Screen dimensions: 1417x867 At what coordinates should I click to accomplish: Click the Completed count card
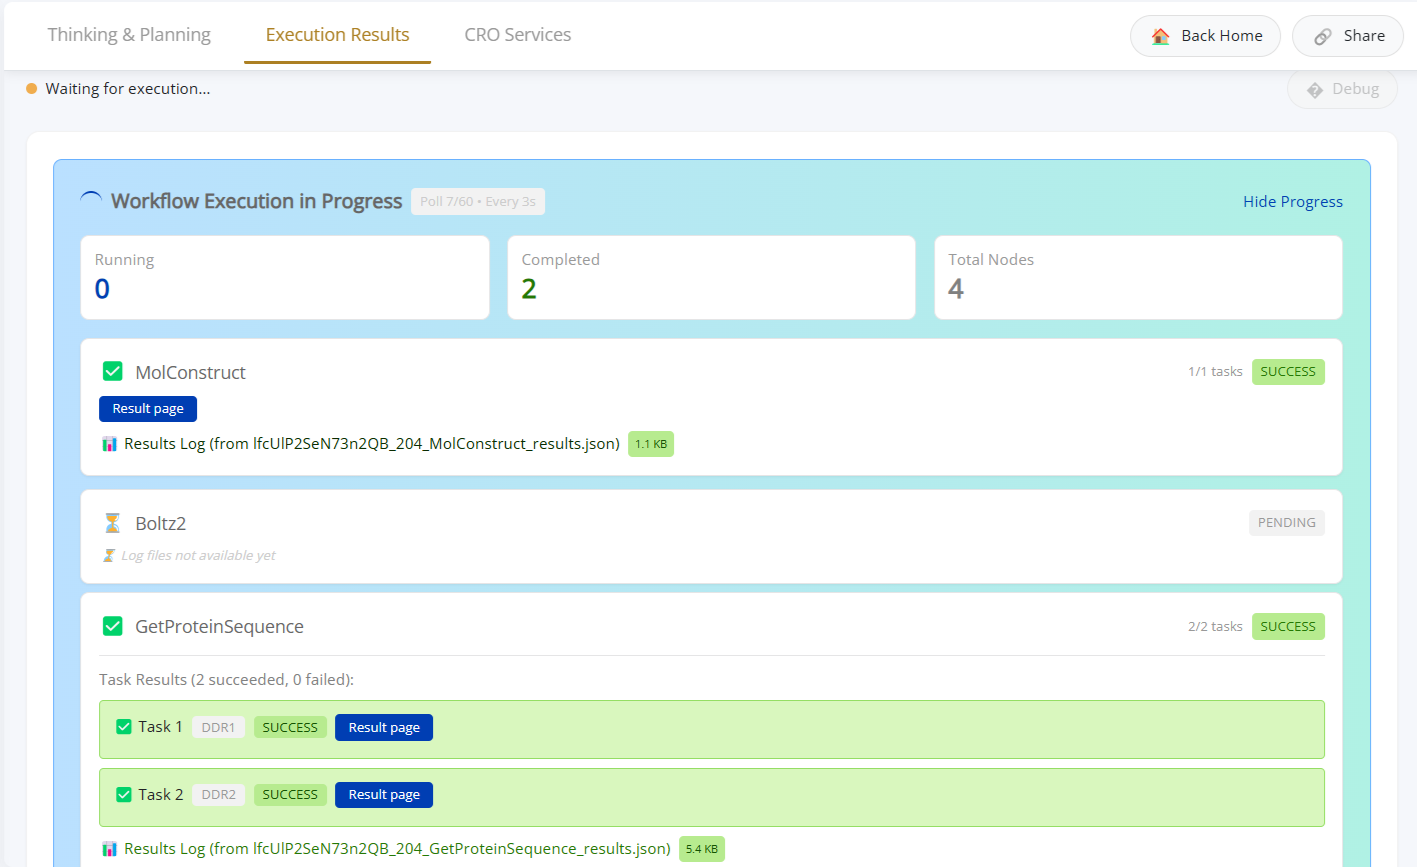point(711,277)
